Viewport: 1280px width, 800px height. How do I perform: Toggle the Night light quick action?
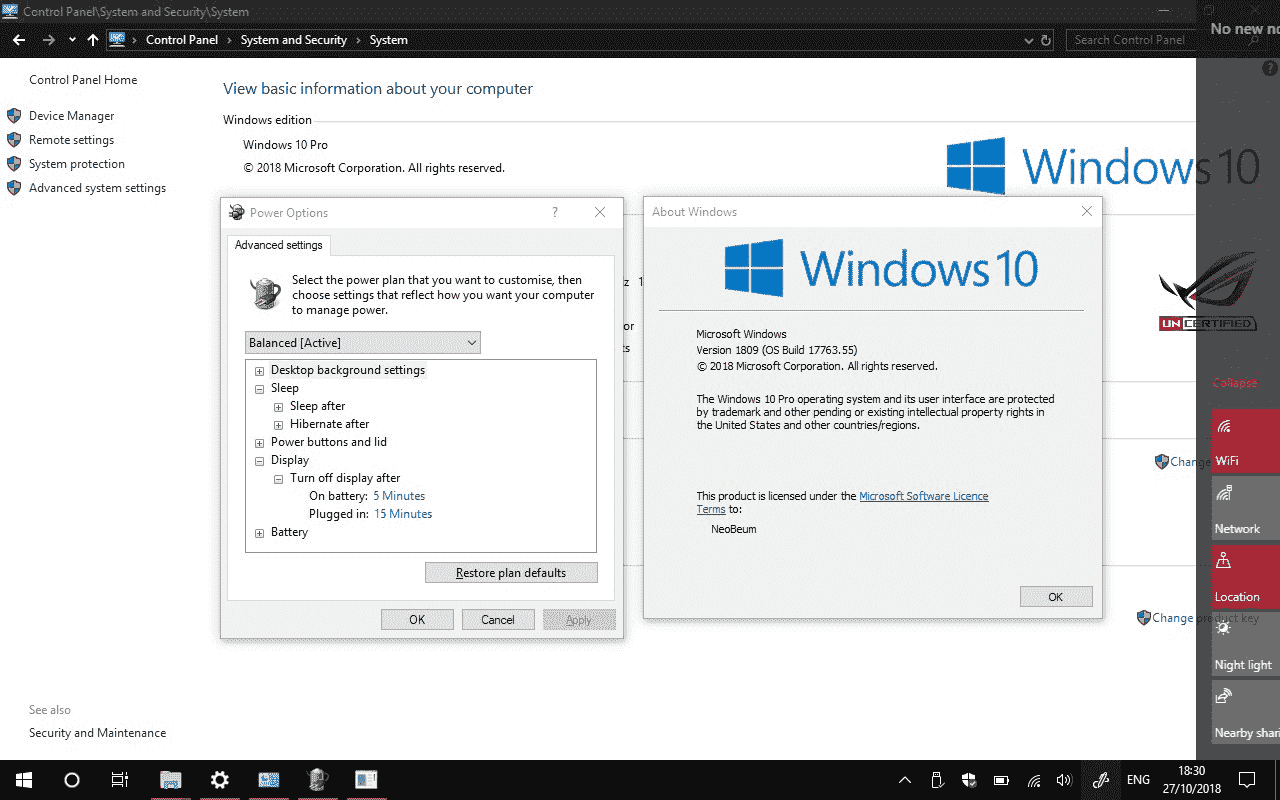click(x=1246, y=645)
